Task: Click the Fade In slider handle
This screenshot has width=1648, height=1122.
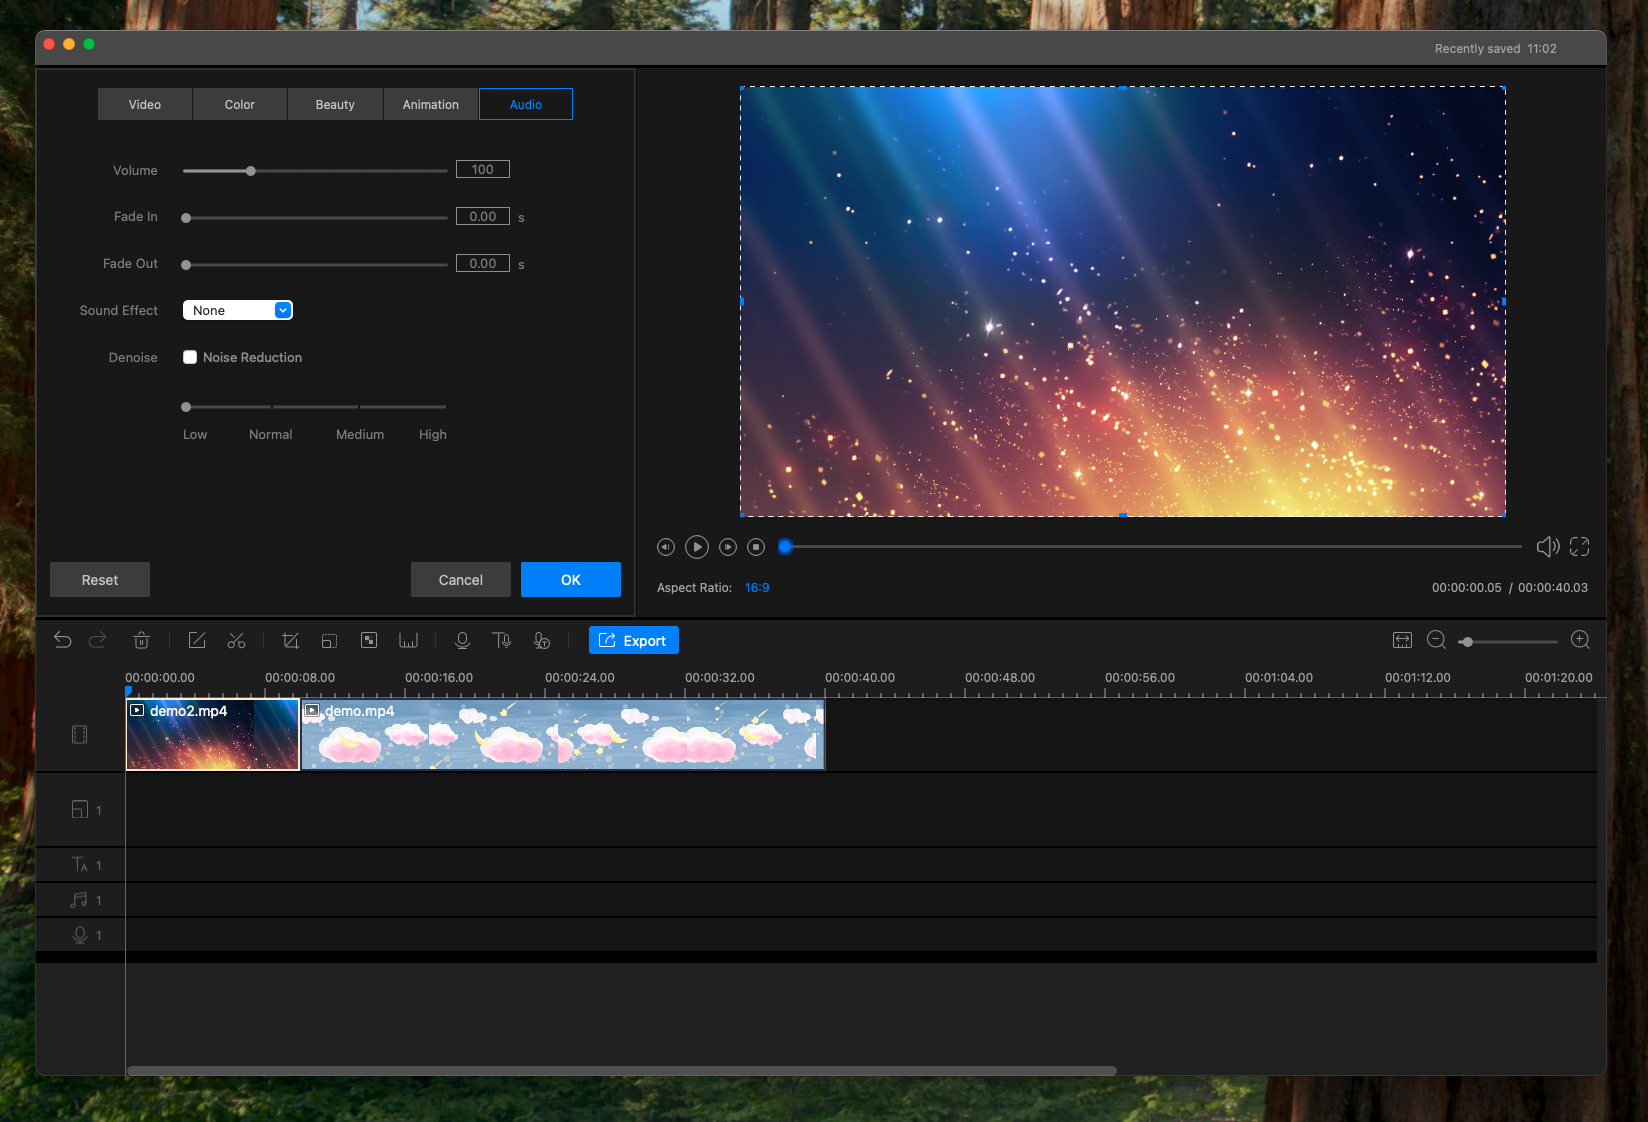Action: (x=186, y=218)
